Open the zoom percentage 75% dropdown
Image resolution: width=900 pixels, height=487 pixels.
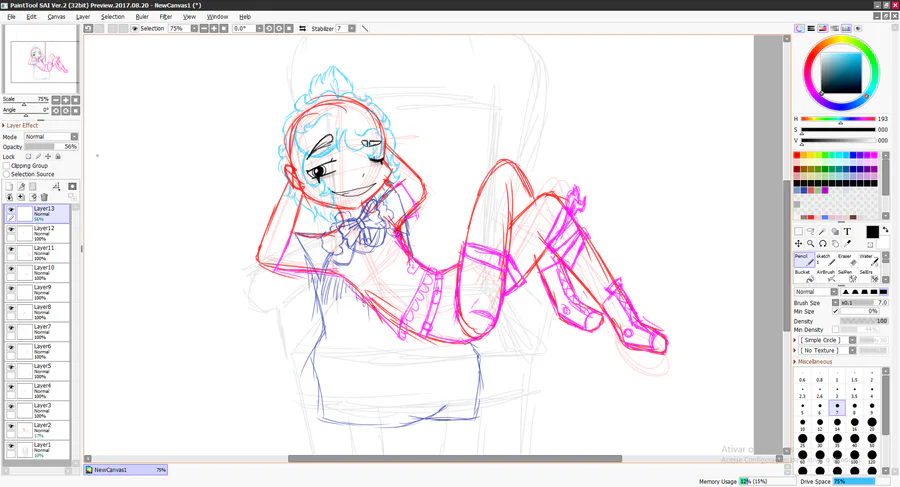click(x=194, y=28)
